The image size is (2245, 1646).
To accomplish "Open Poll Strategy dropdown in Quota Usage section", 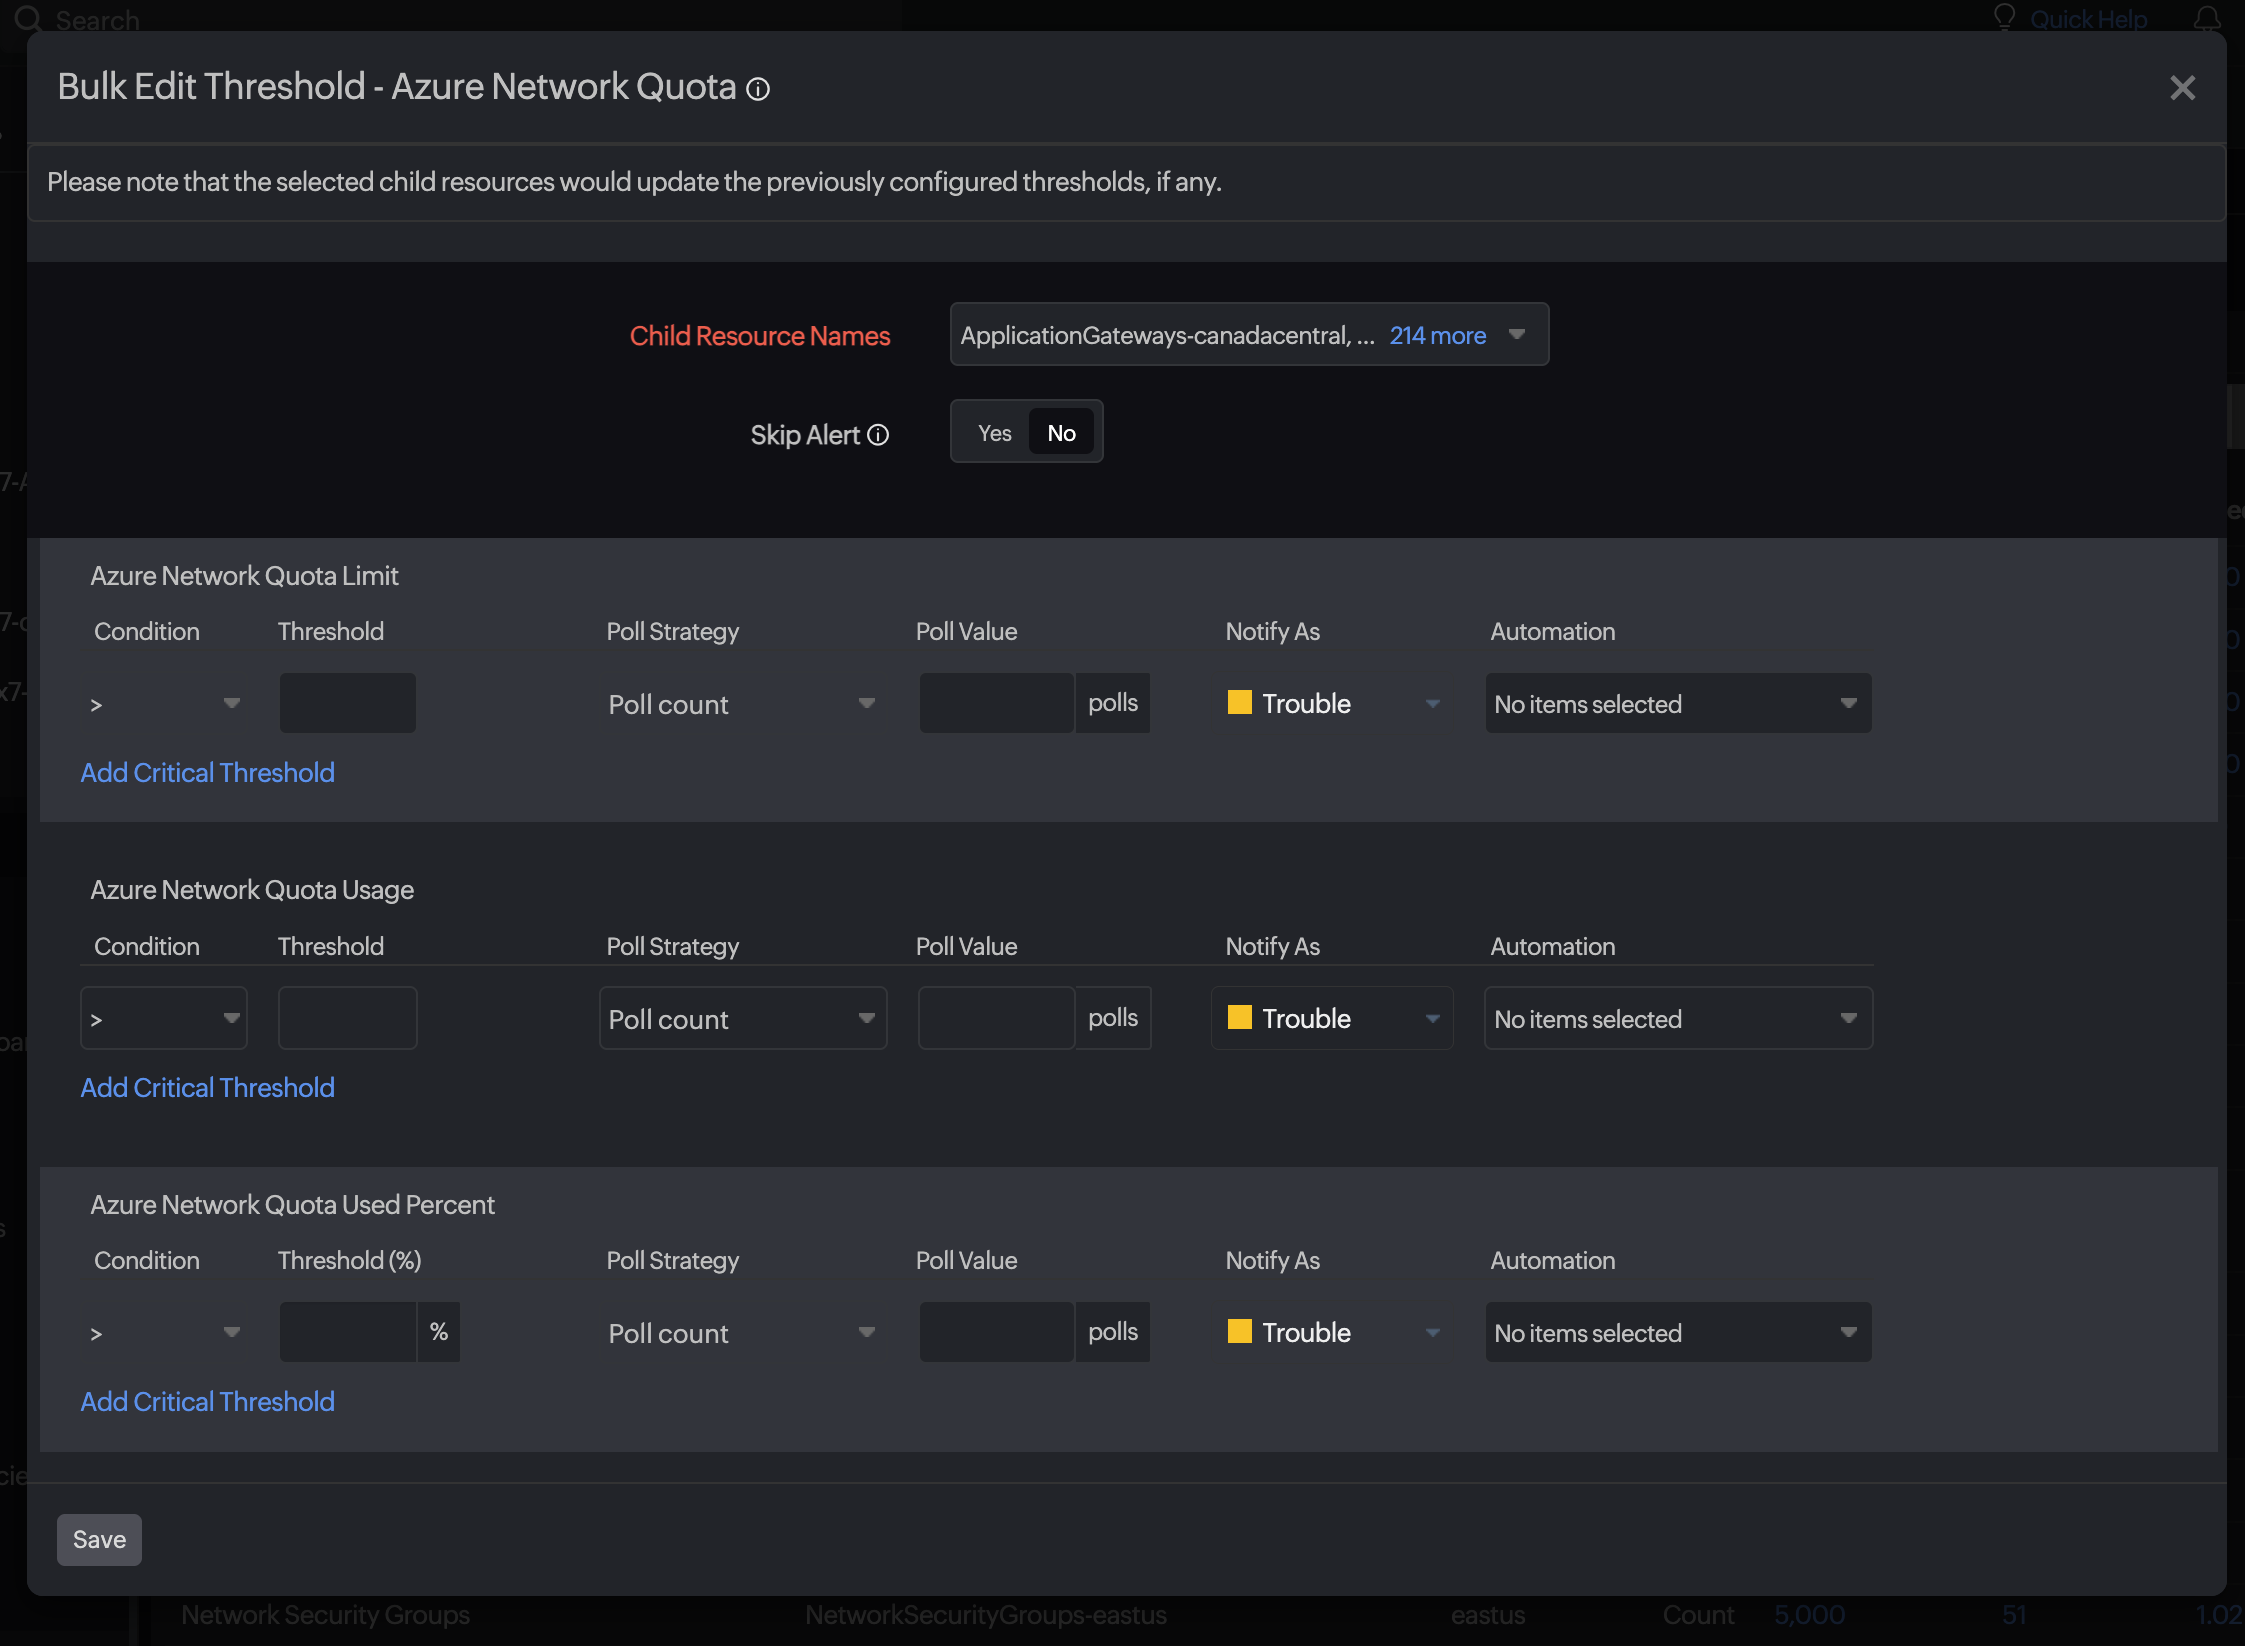I will point(742,1018).
